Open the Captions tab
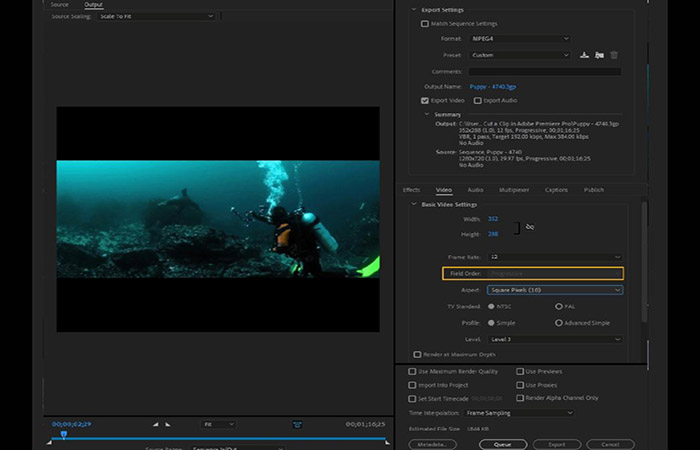 coord(556,190)
